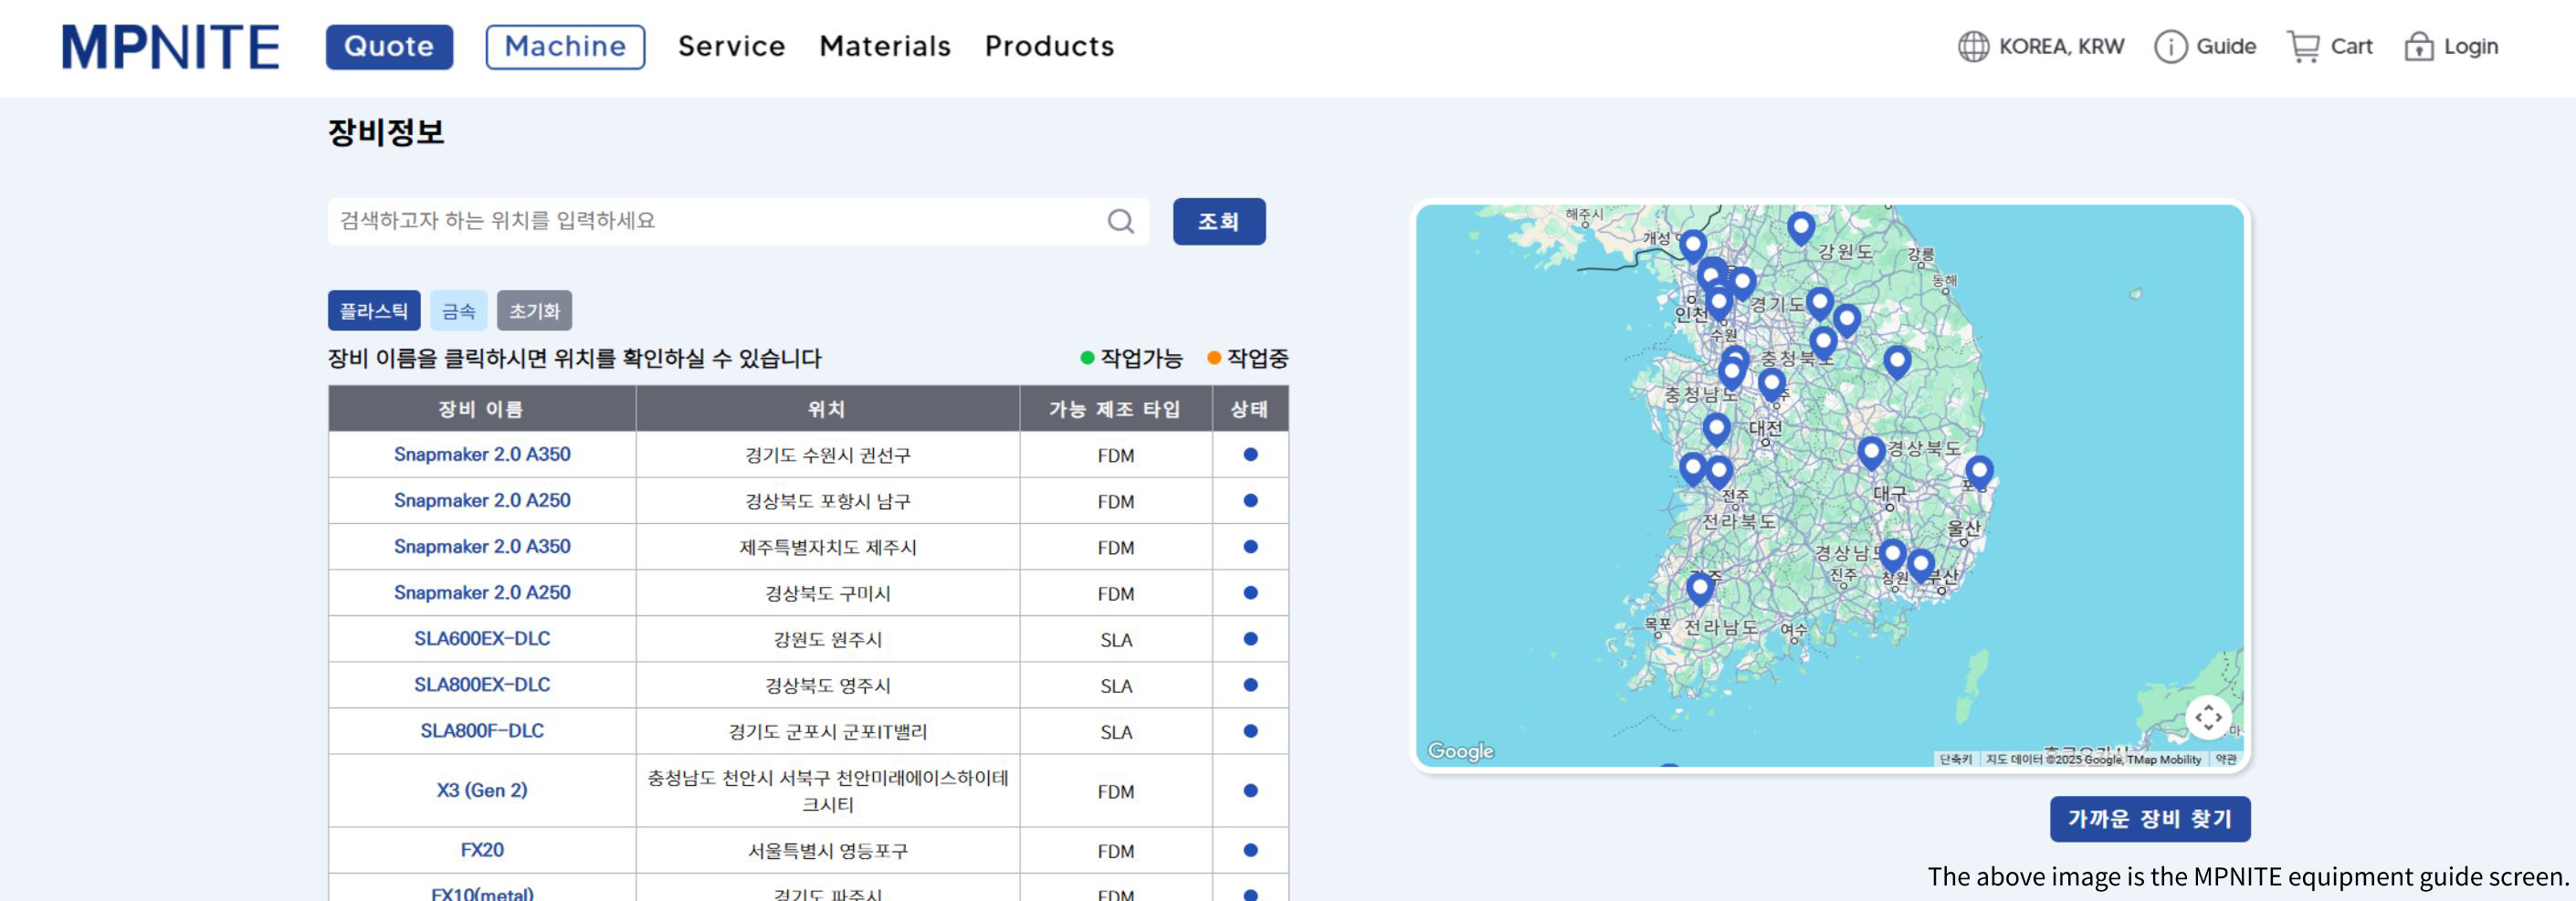Click the 강원도 원주시 location cell

click(827, 639)
